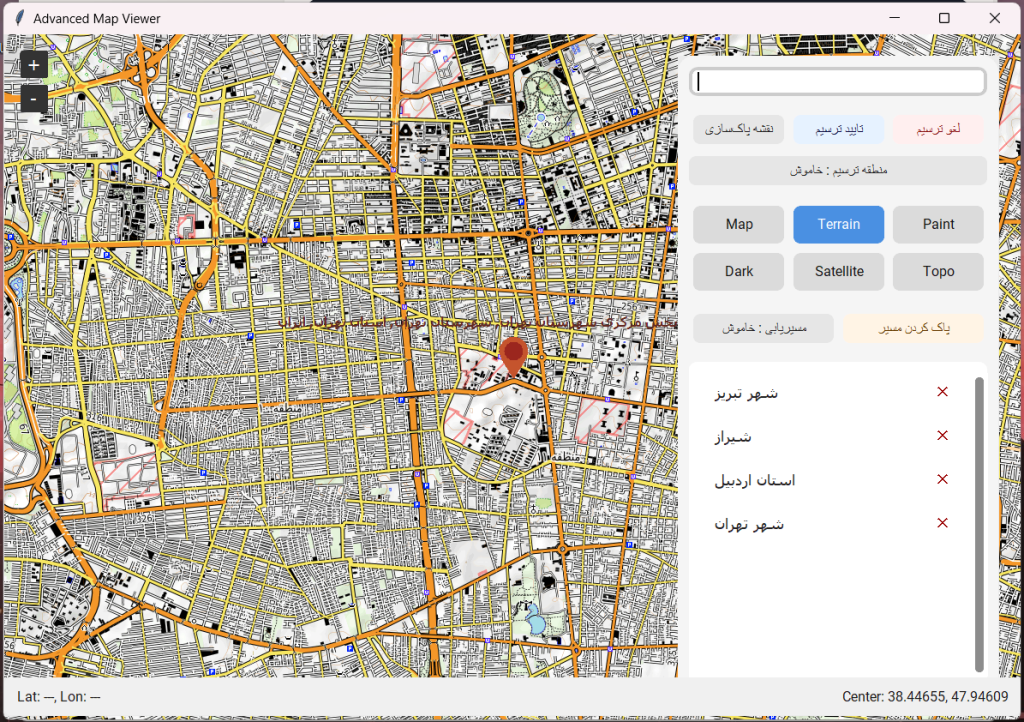1024x722 pixels.
Task: Switch to Terrain map style
Action: [x=838, y=225]
